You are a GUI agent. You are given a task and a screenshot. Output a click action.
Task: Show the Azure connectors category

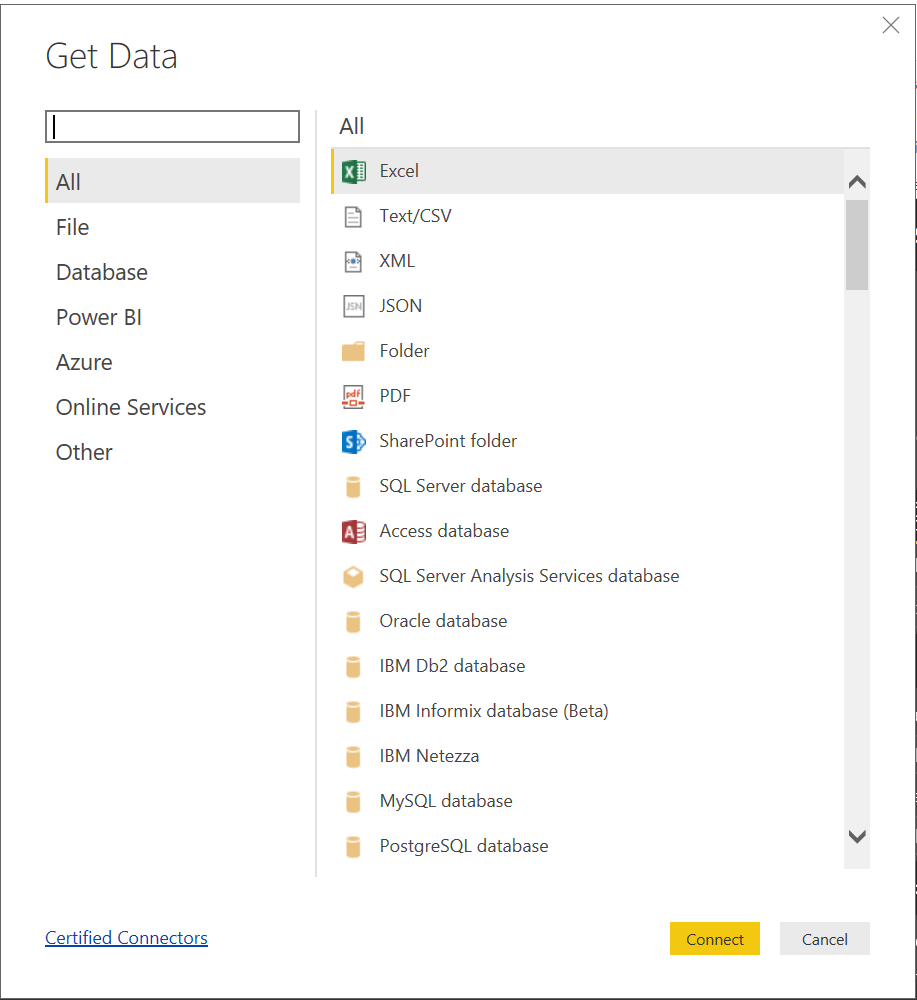172,362
